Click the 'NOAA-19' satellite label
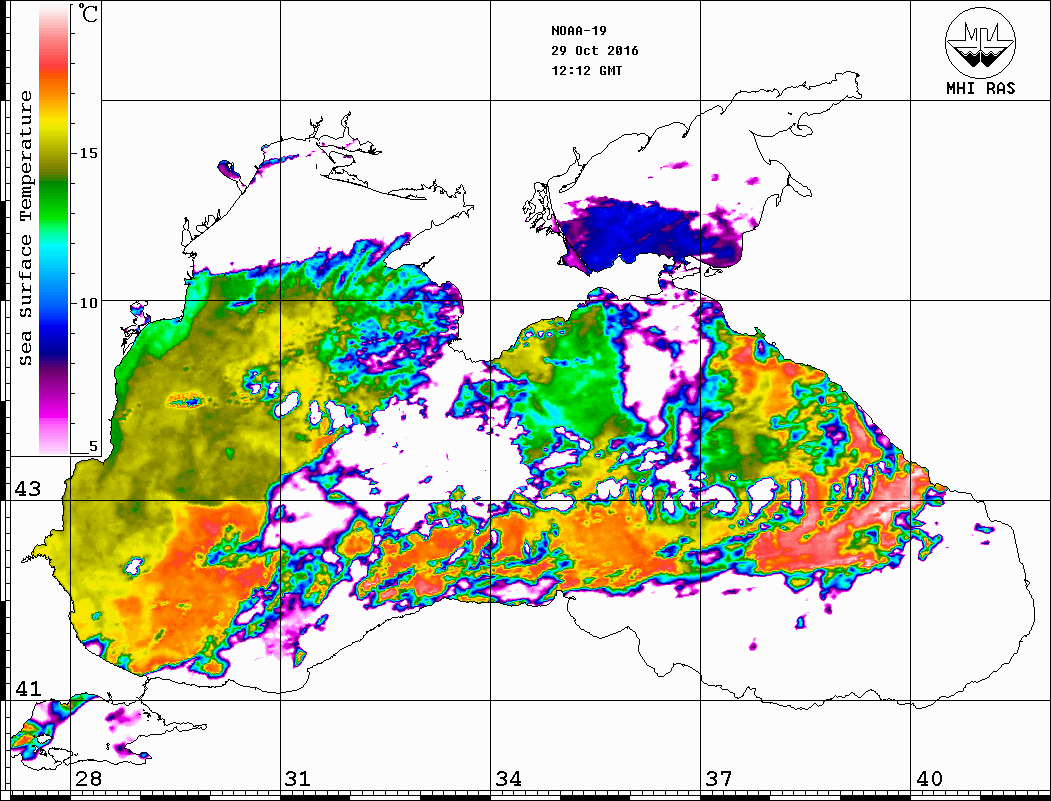The image size is (1051, 801). pos(578,31)
